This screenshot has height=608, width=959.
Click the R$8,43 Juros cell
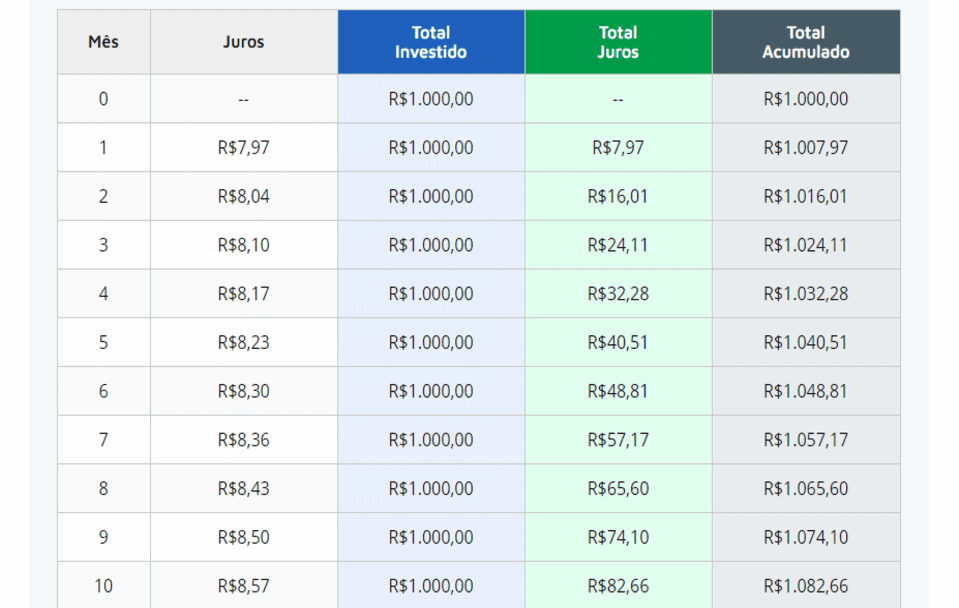pyautogui.click(x=243, y=488)
